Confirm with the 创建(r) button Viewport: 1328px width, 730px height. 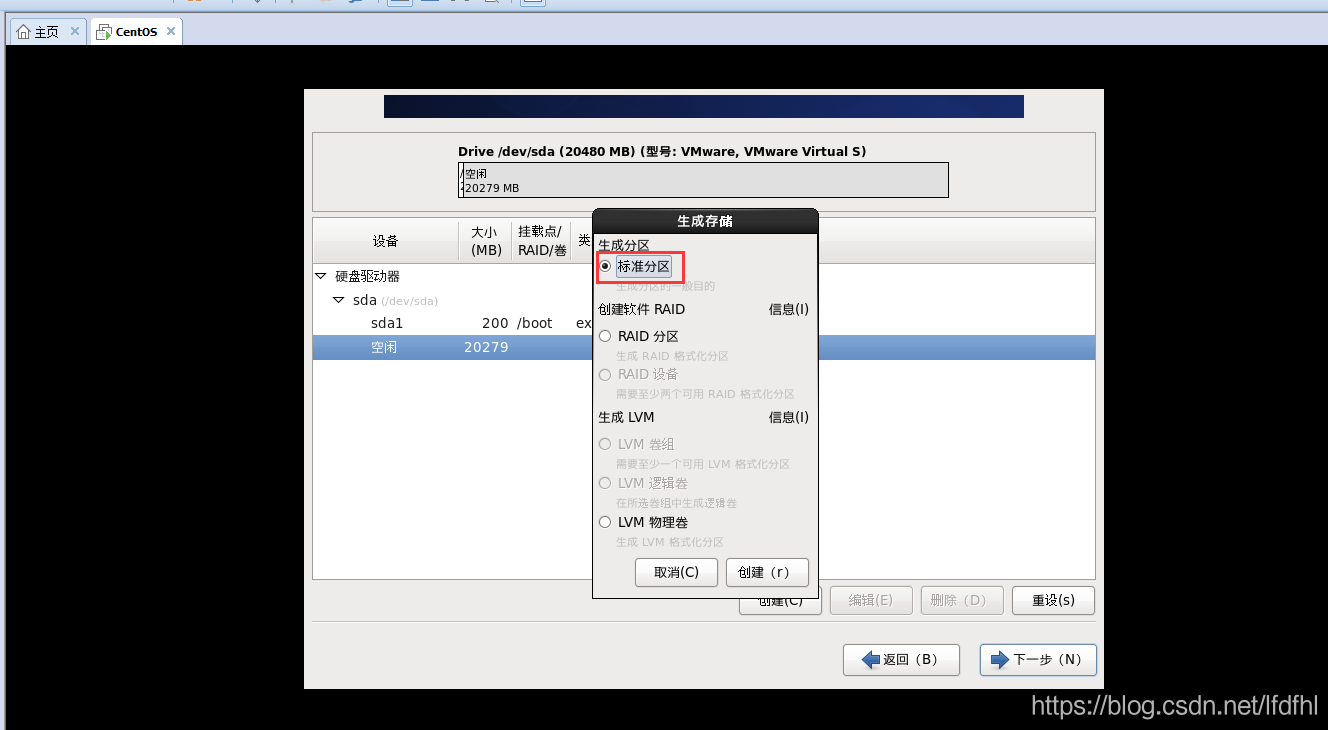[767, 572]
